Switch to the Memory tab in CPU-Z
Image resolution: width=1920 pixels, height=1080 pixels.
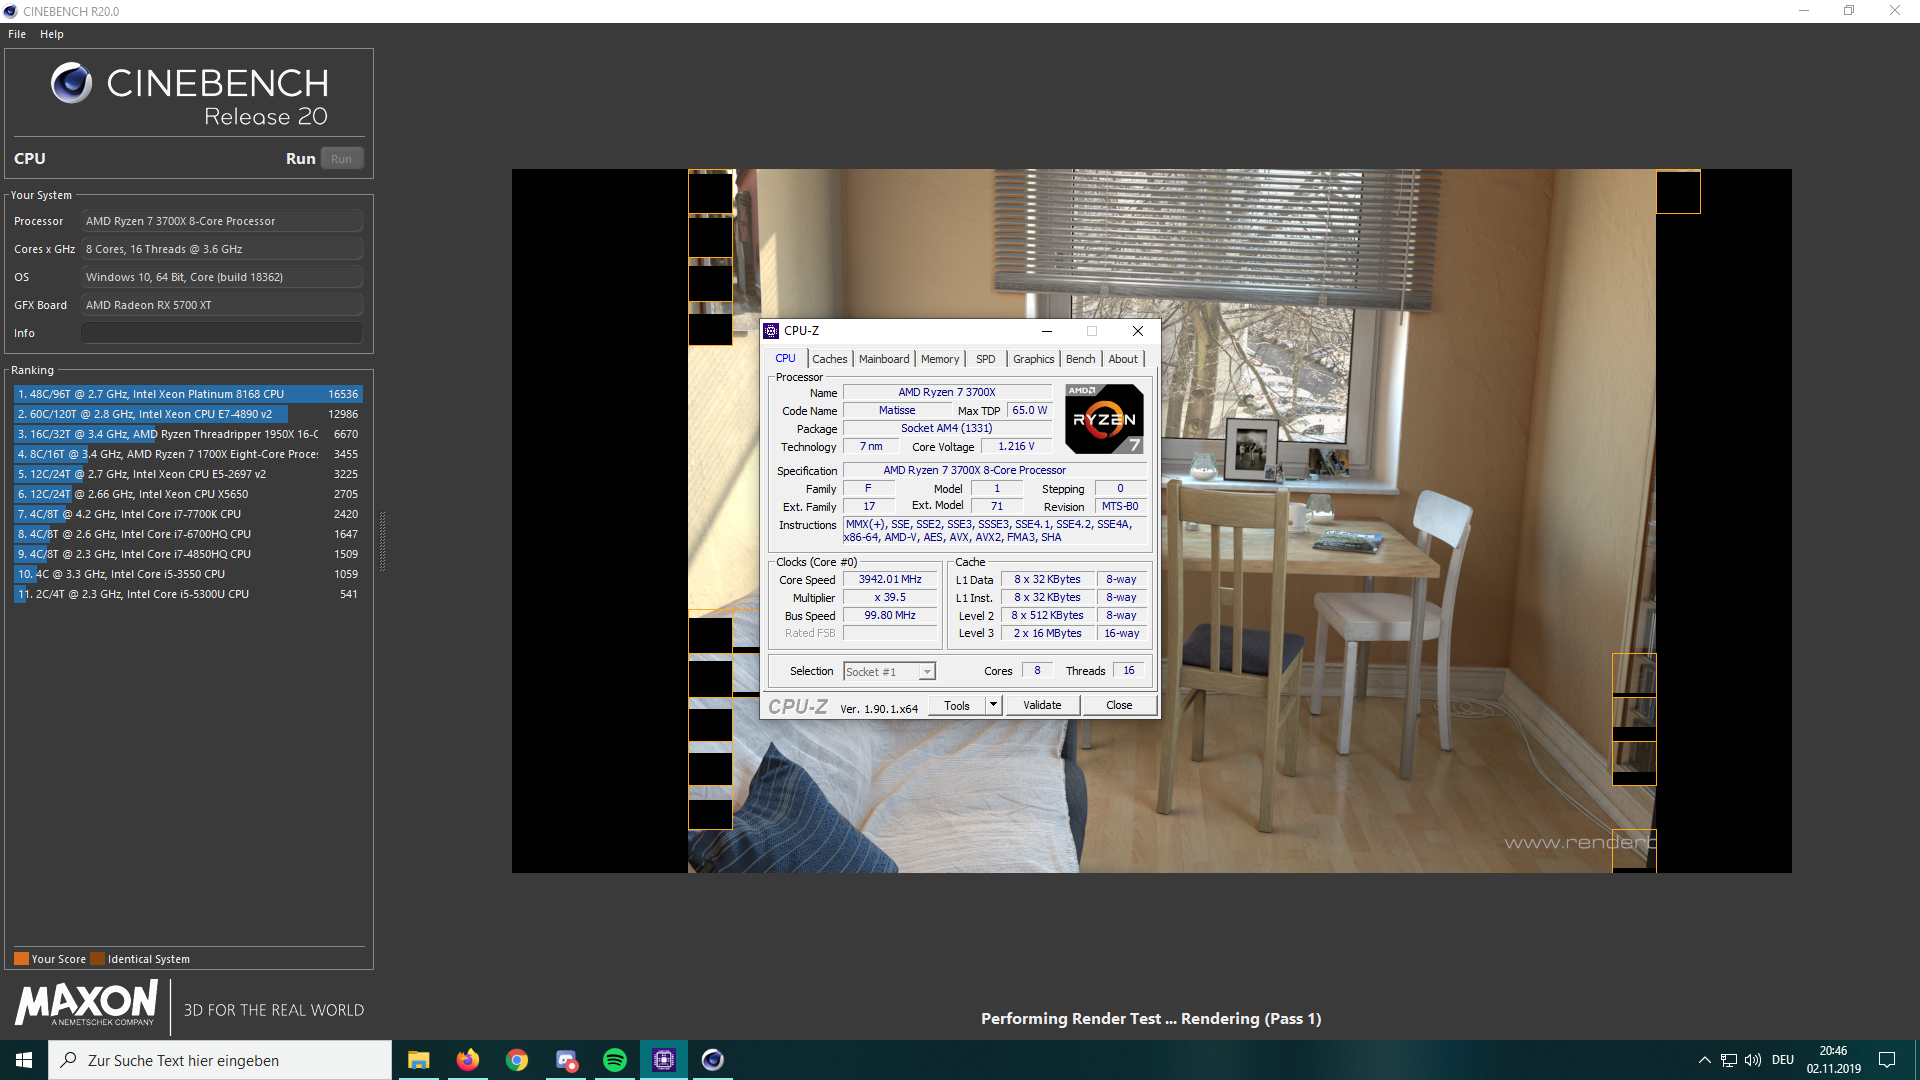pos(940,359)
